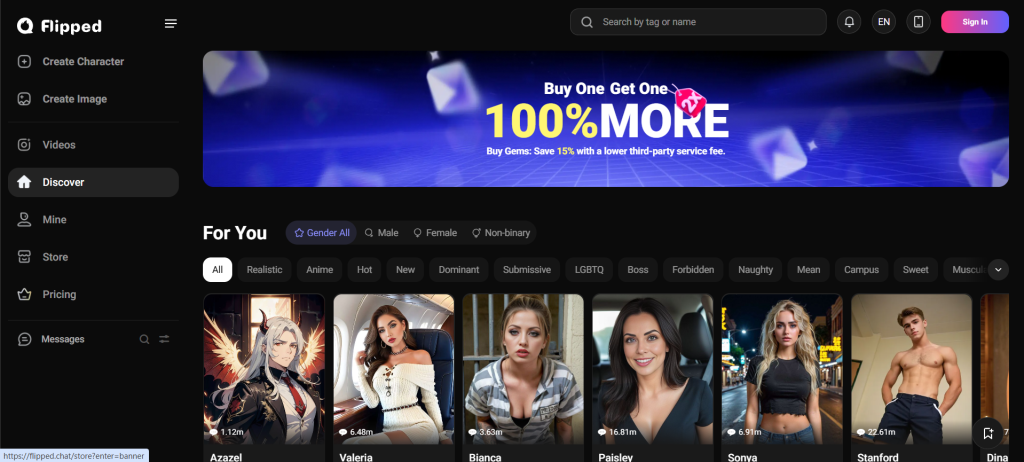Open Create Character page
This screenshot has width=1024, height=462.
click(93, 61)
